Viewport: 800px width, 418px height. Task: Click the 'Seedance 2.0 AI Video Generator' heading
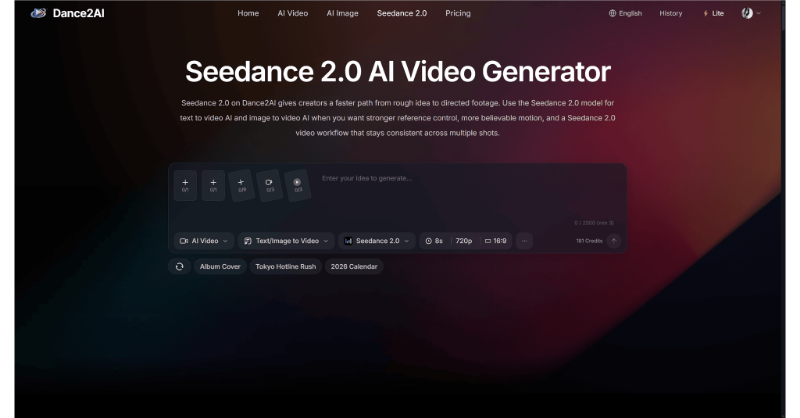coord(398,71)
